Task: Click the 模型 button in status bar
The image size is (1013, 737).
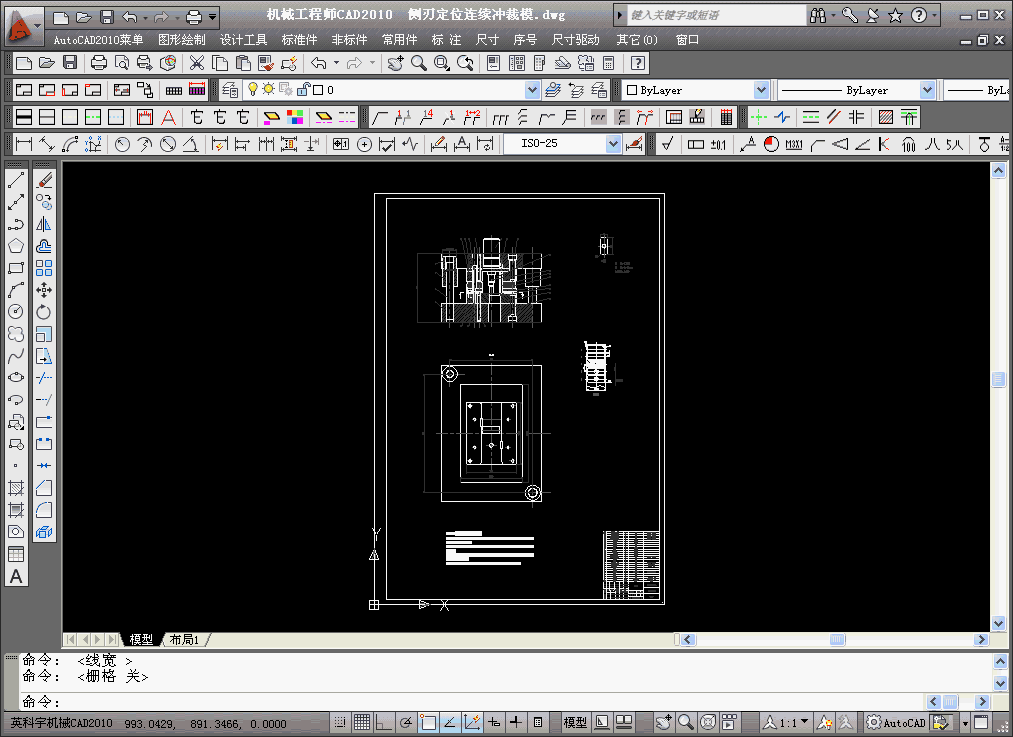Action: click(x=575, y=722)
